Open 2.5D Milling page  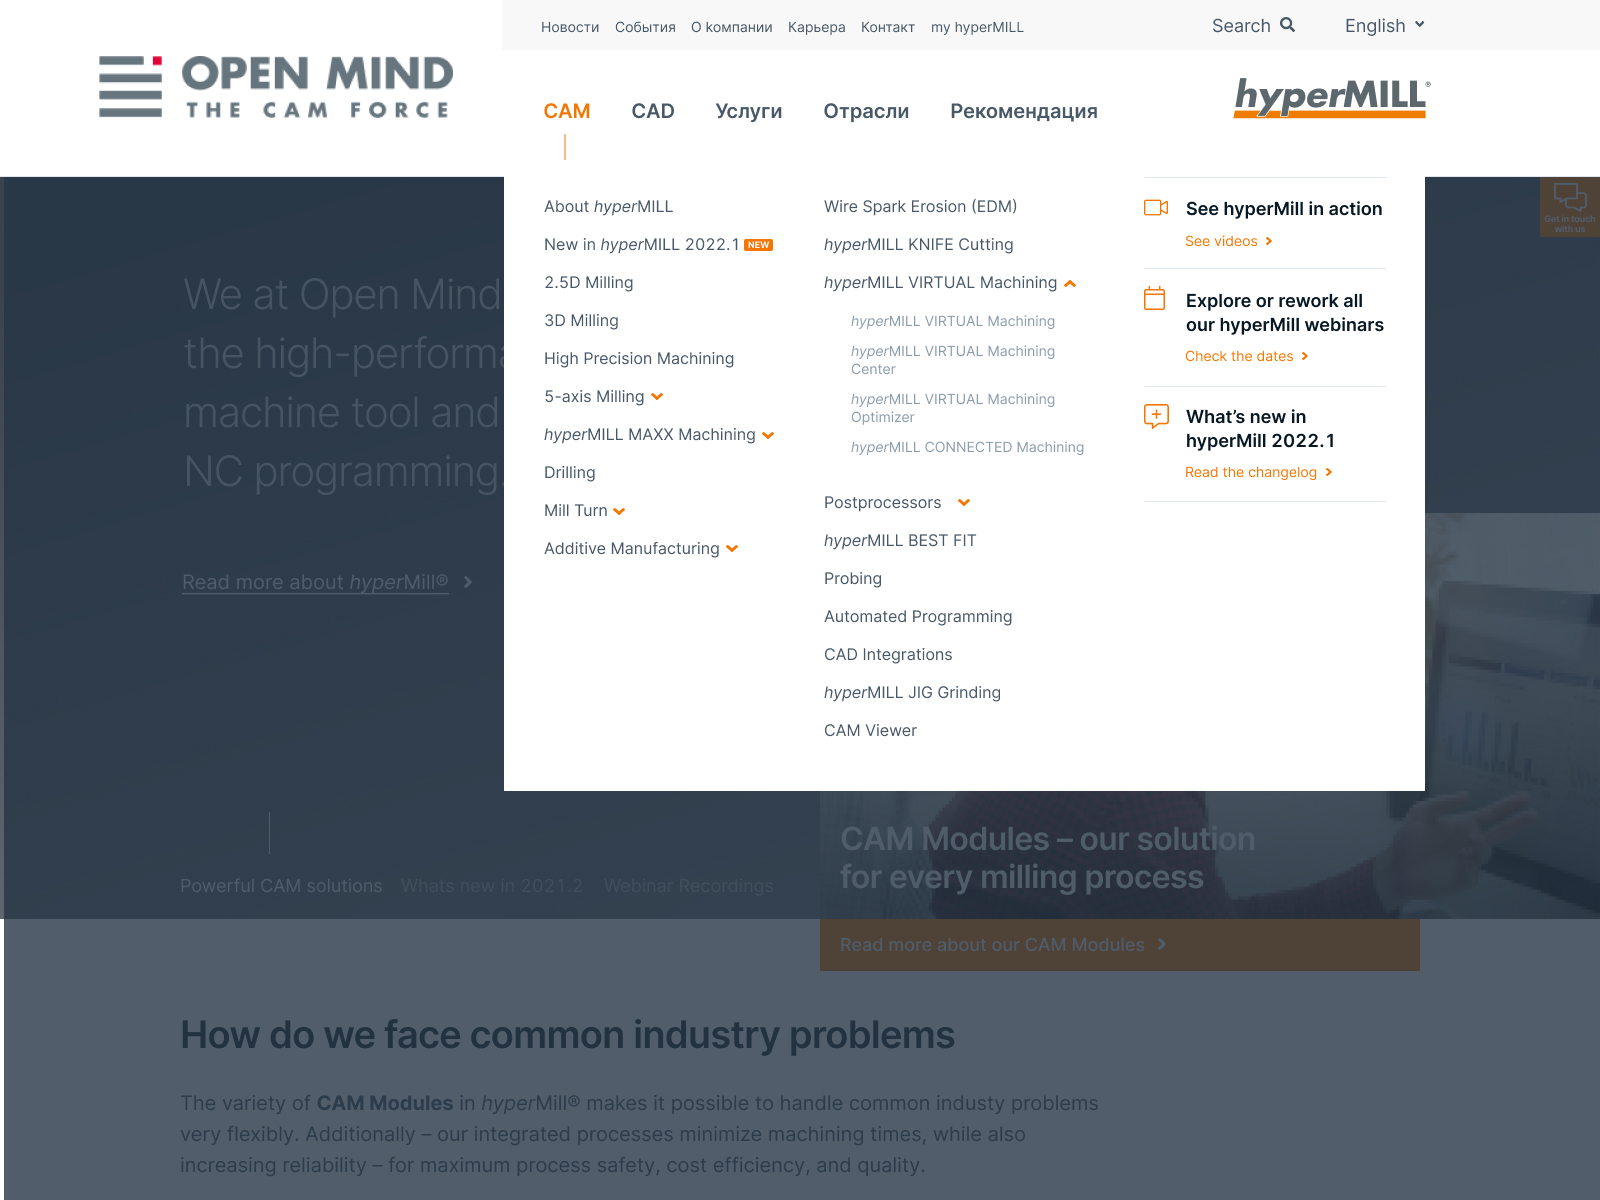pos(589,283)
